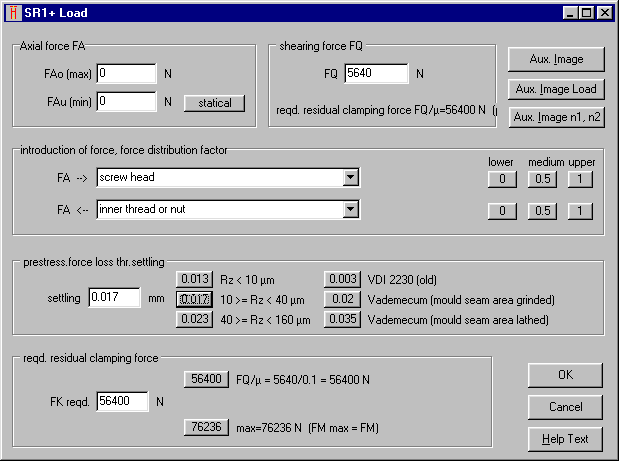Choose the 0.017 settling value button
The height and width of the screenshot is (461, 619).
(x=194, y=299)
